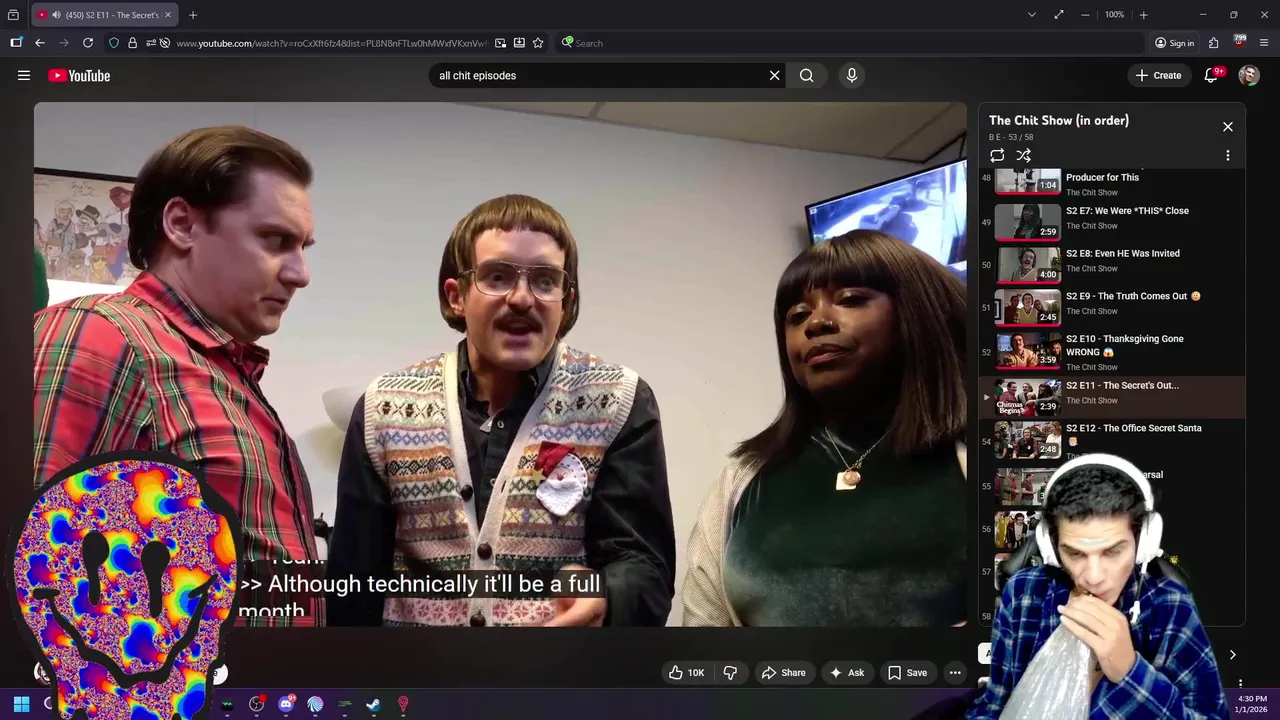1280x720 pixels.
Task: Go to YouTube home via logo
Action: coord(79,75)
